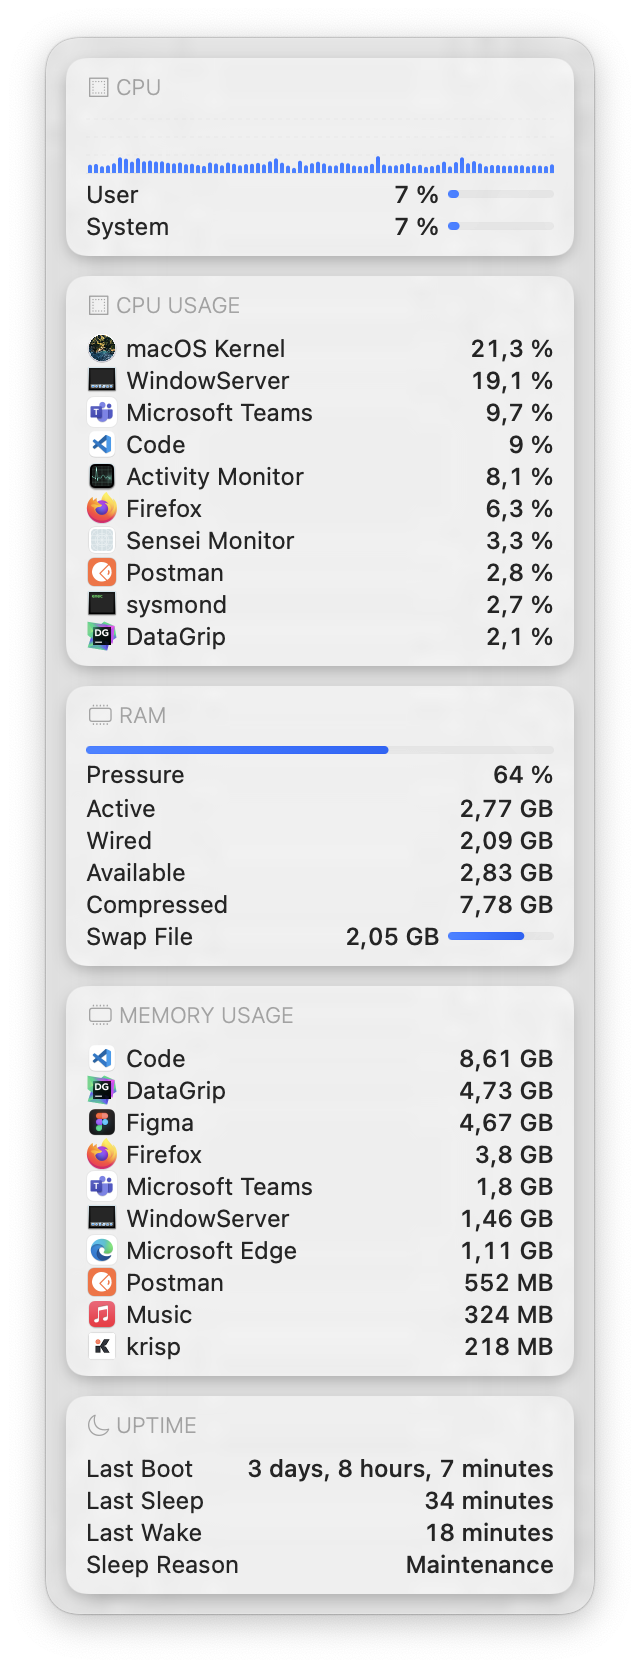640x1668 pixels.
Task: Click the CPU history graph
Action: tap(320, 165)
